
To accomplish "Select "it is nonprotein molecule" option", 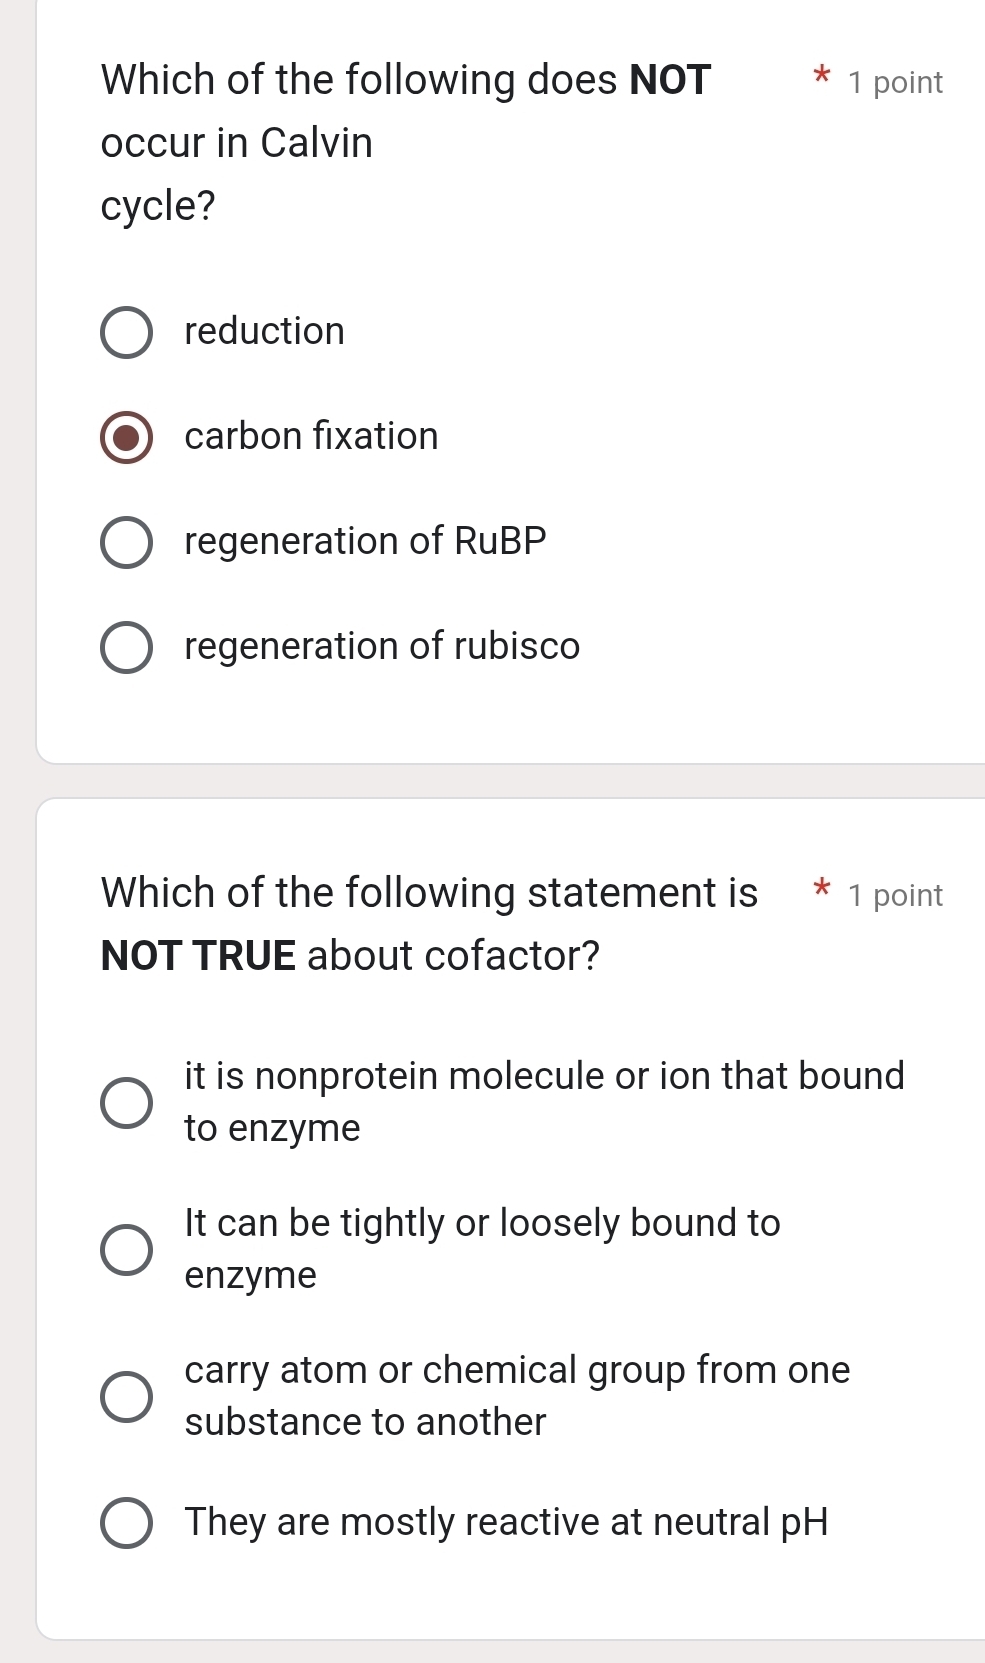I will tap(126, 1101).
